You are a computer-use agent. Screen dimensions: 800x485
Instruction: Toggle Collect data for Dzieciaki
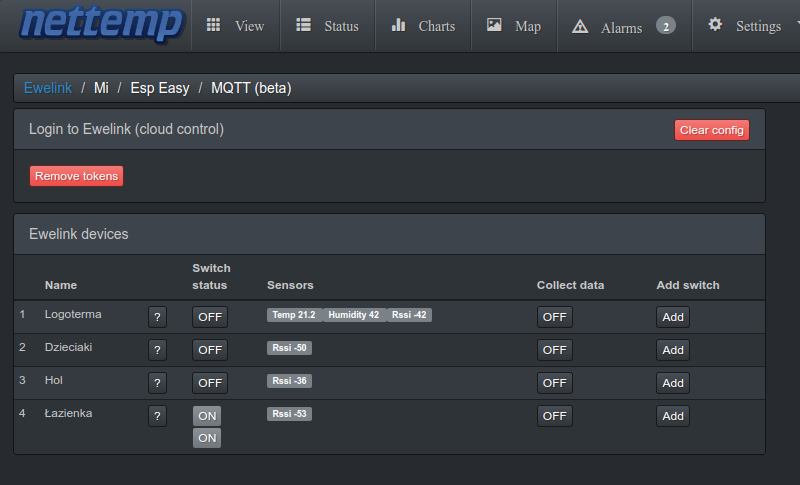click(x=555, y=350)
